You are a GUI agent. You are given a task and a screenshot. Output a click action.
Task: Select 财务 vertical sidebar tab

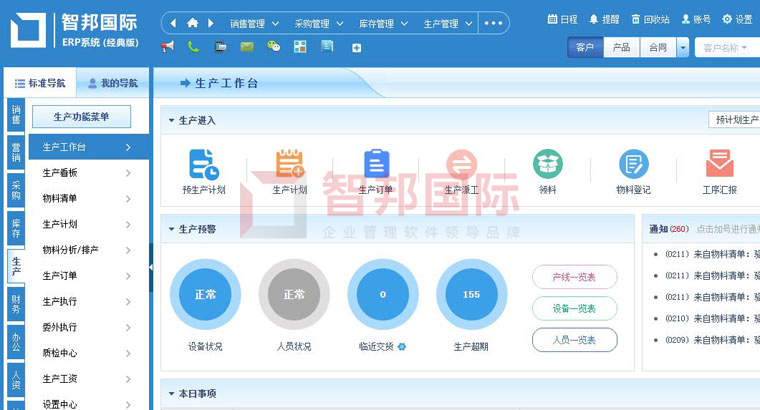16,304
